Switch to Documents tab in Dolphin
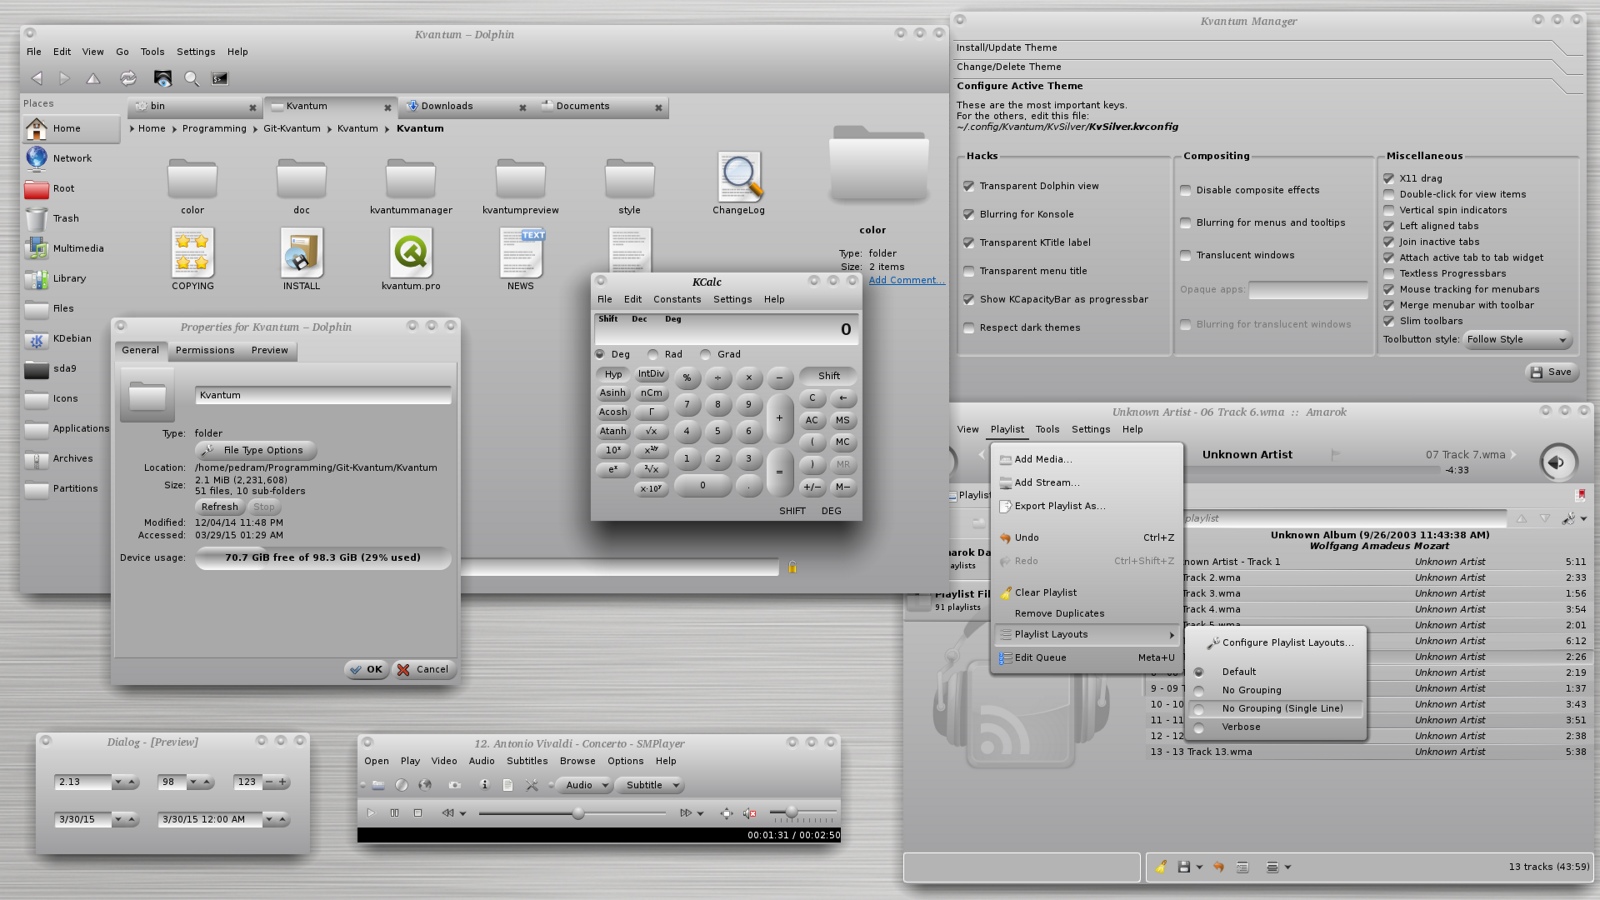The width and height of the screenshot is (1600, 900). click(598, 106)
